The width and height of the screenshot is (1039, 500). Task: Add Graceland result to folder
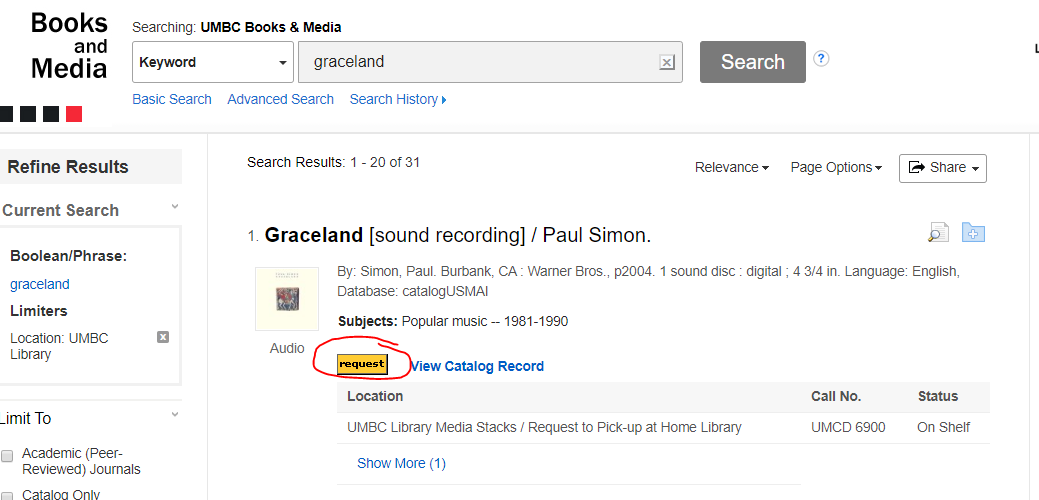pos(973,233)
